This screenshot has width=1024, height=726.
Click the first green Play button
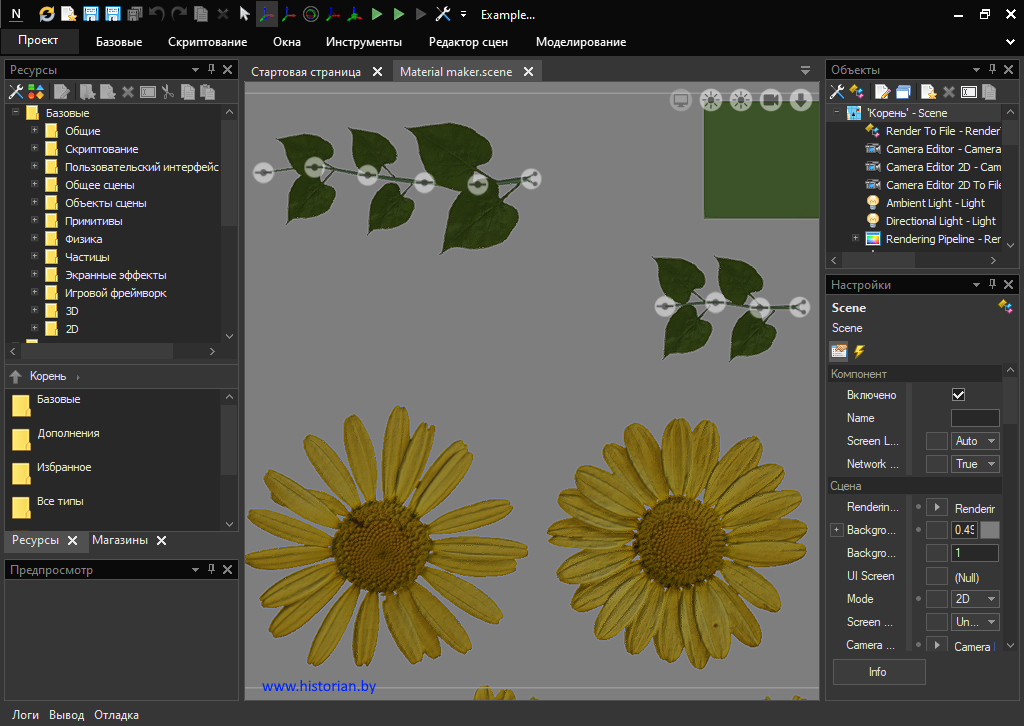click(377, 14)
